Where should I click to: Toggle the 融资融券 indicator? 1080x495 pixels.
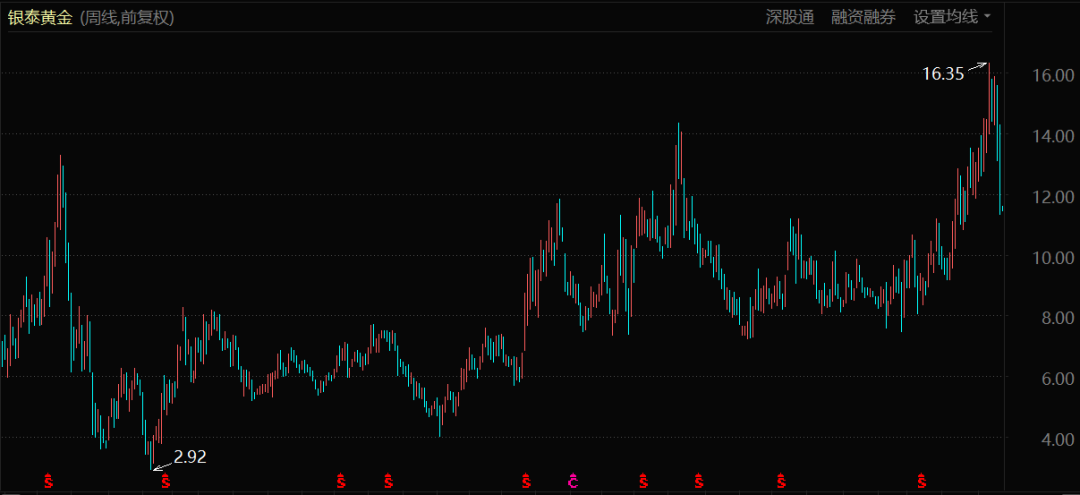pyautogui.click(x=864, y=17)
